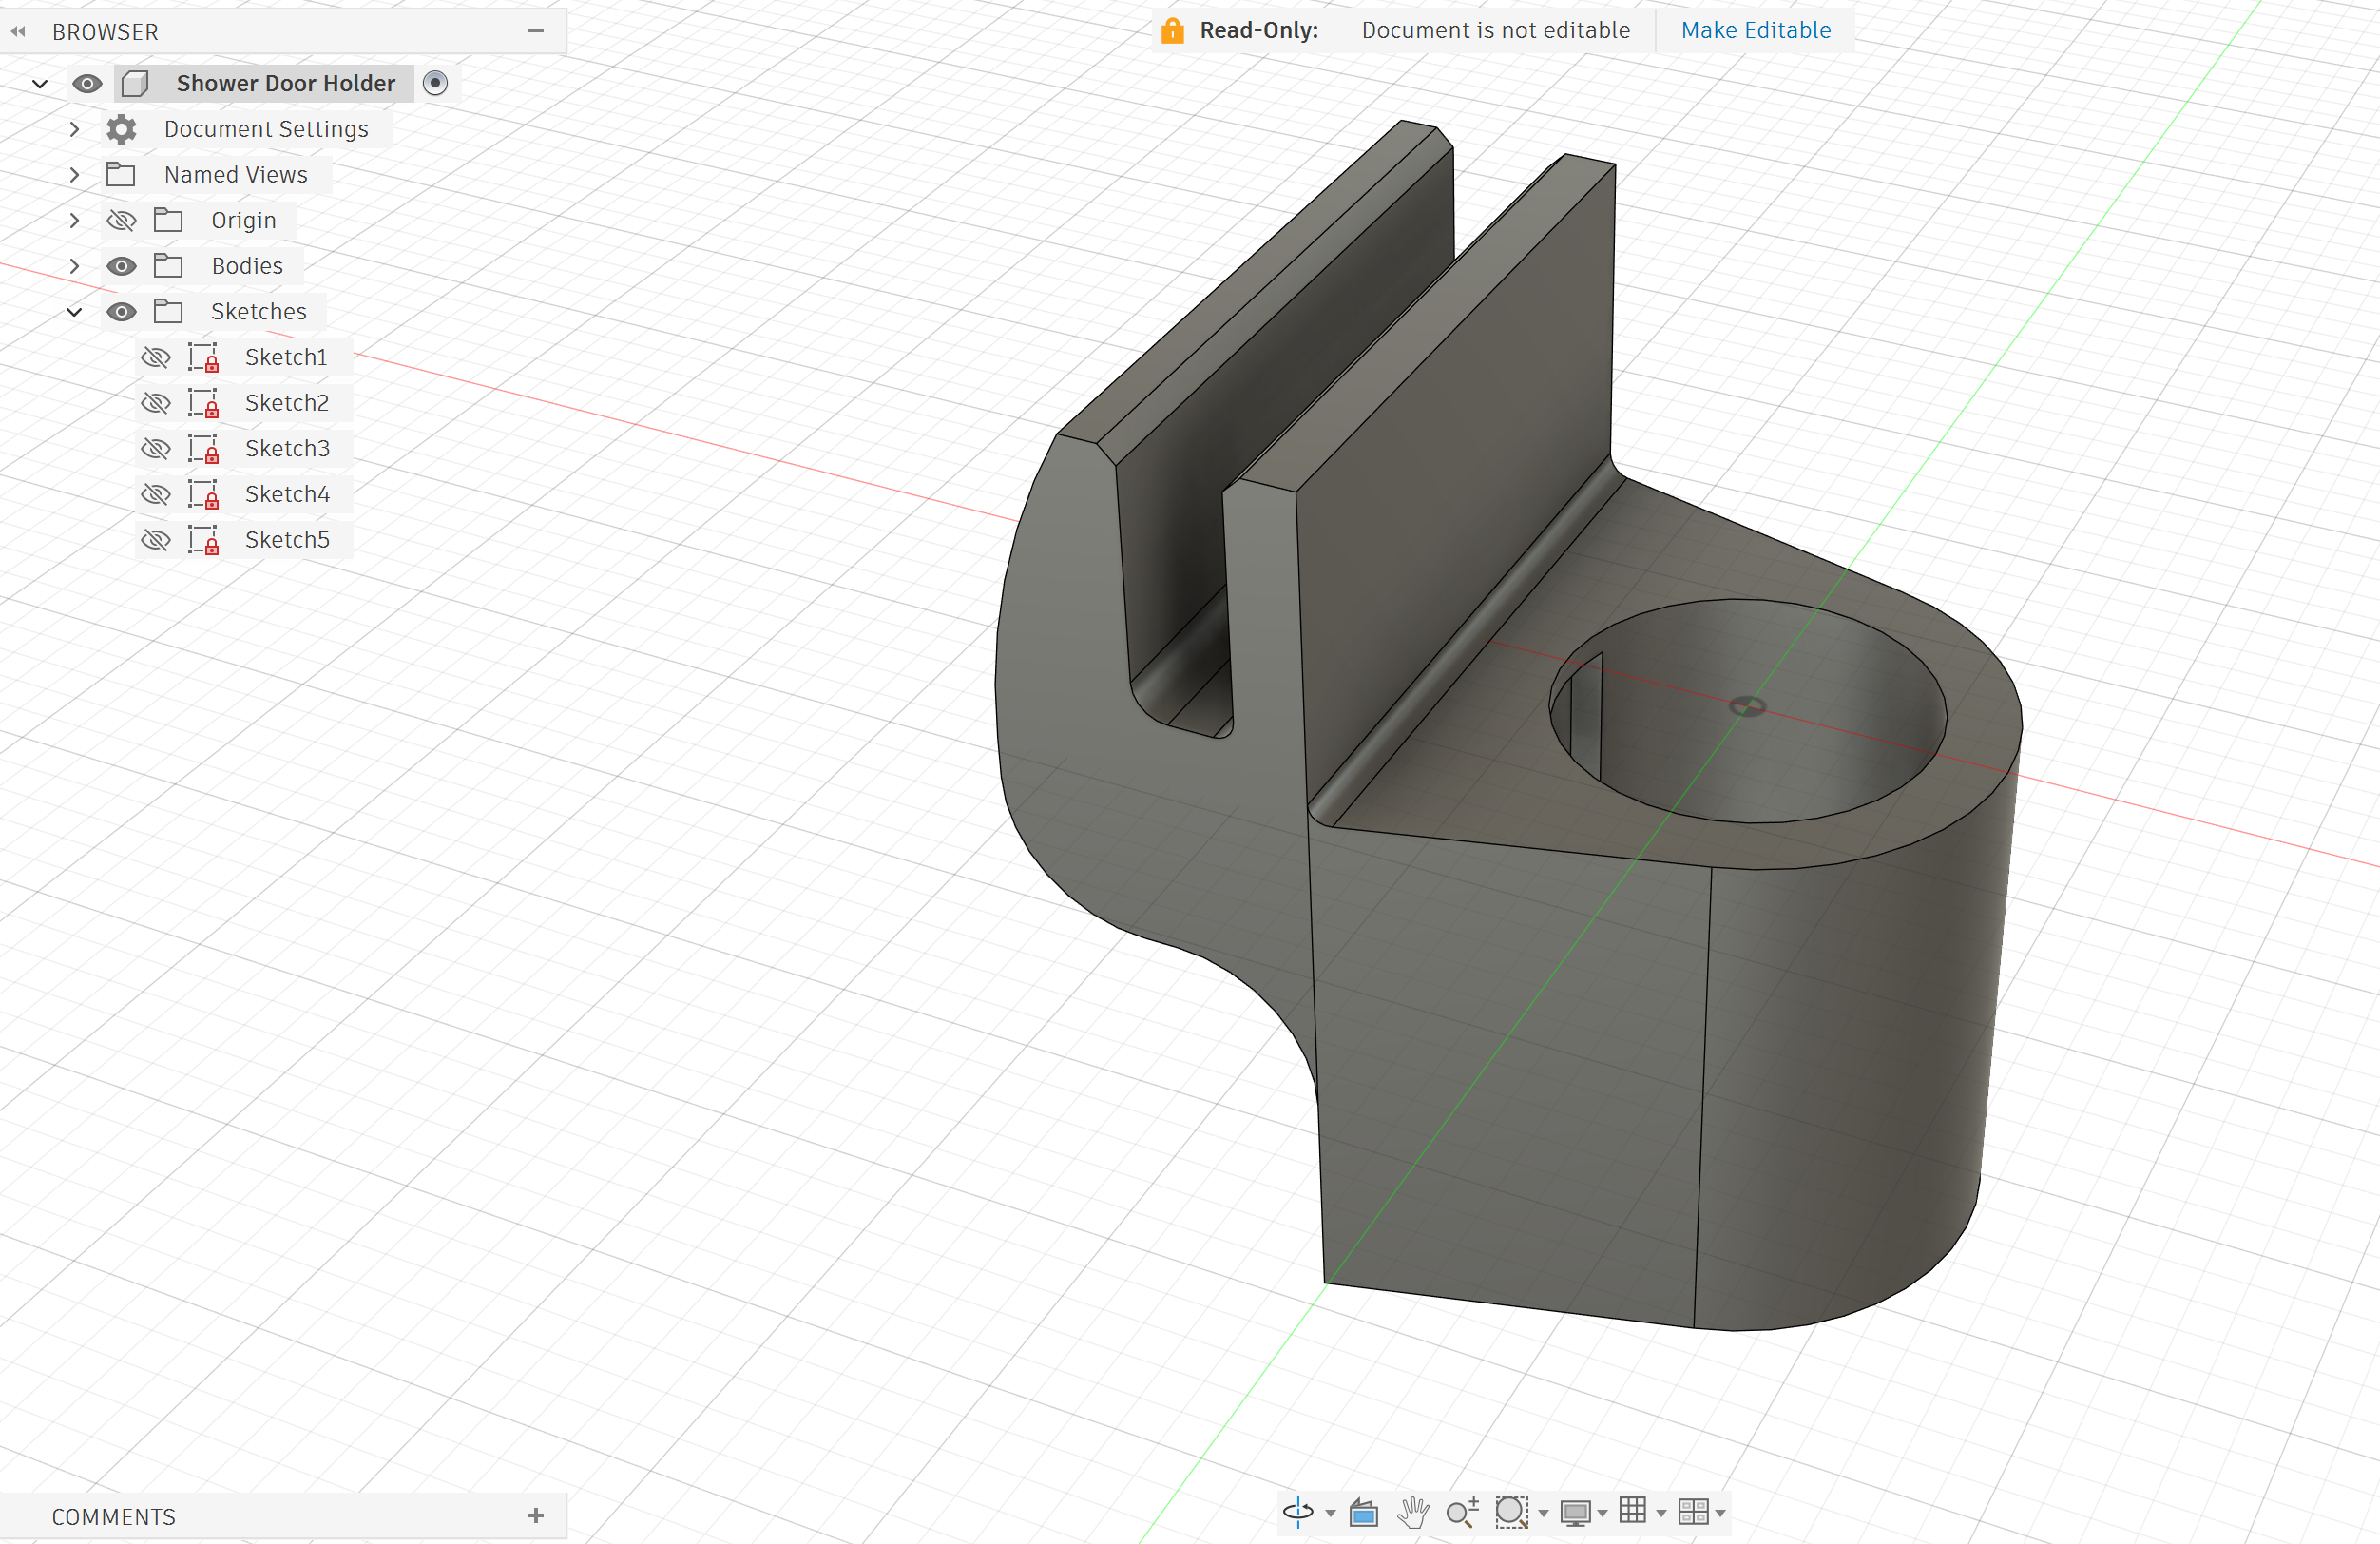Hide the Sketches folder

pos(121,311)
